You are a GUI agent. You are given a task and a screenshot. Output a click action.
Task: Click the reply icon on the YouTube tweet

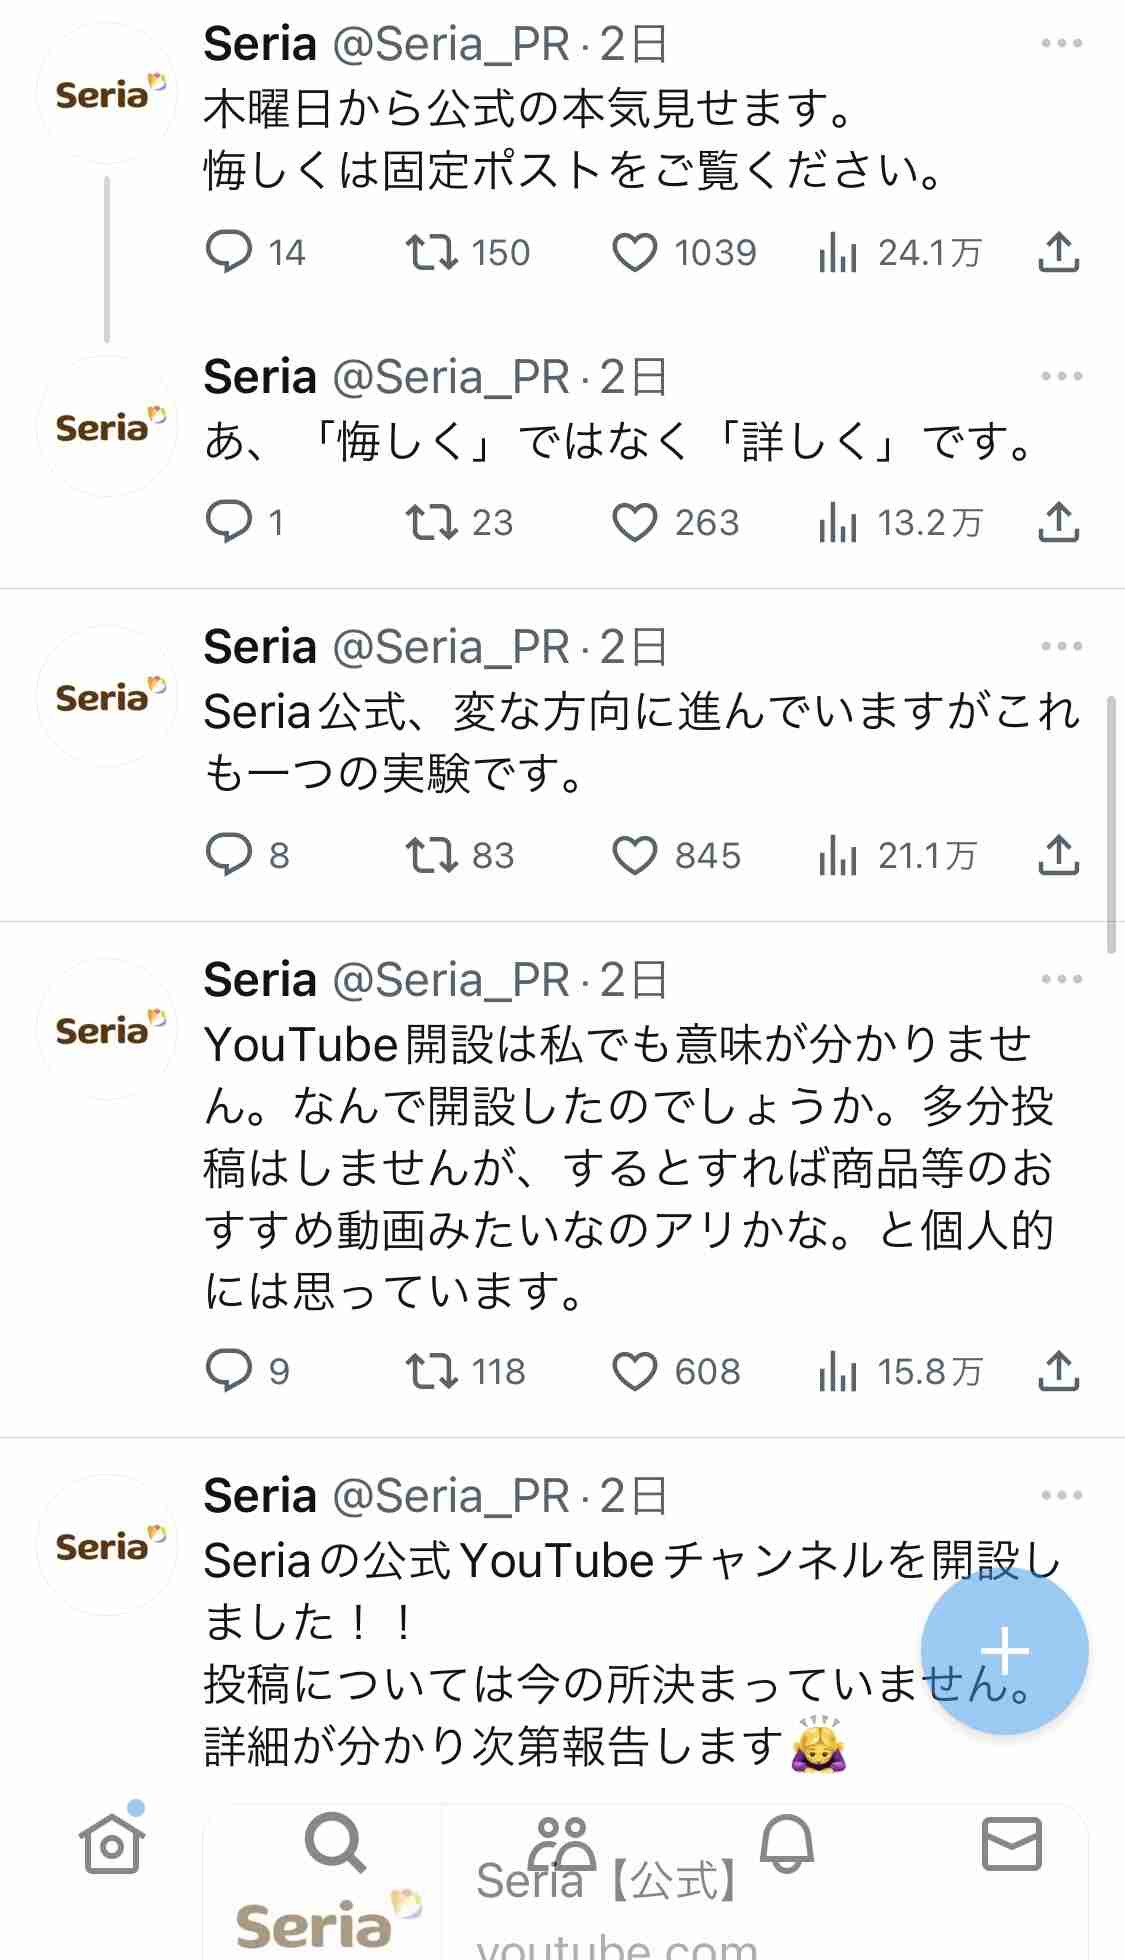tap(232, 1371)
